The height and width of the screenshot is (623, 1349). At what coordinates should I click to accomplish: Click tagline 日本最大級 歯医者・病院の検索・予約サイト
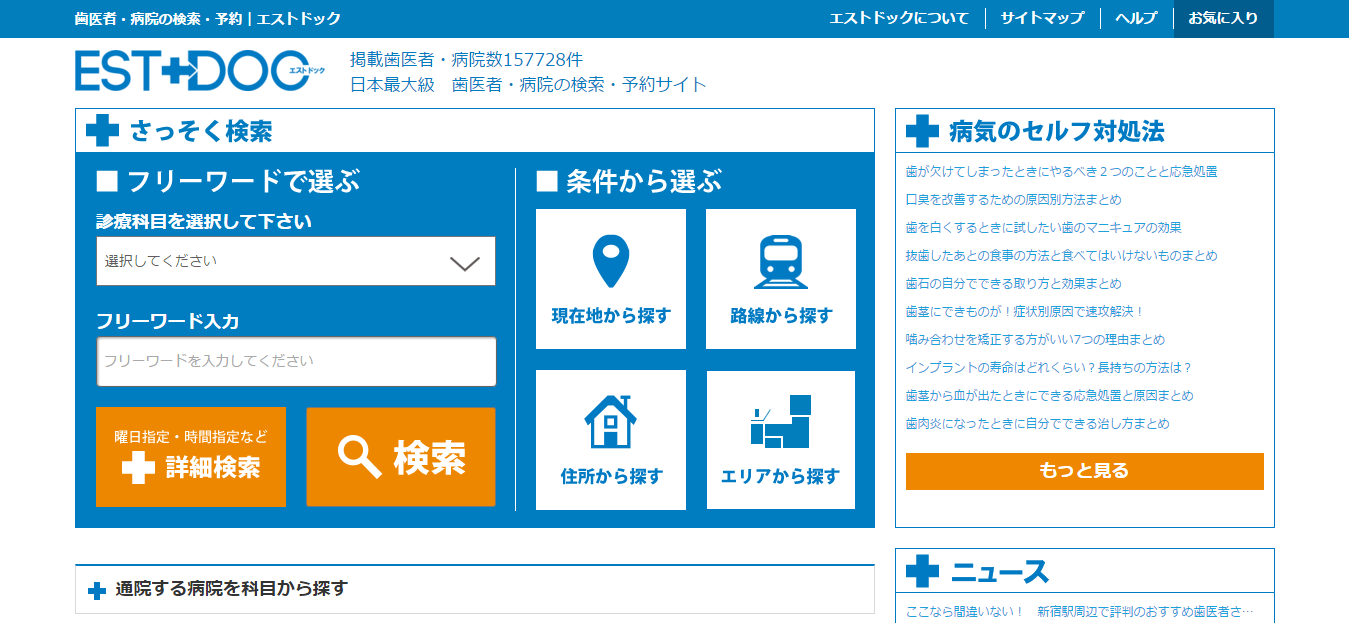click(528, 85)
